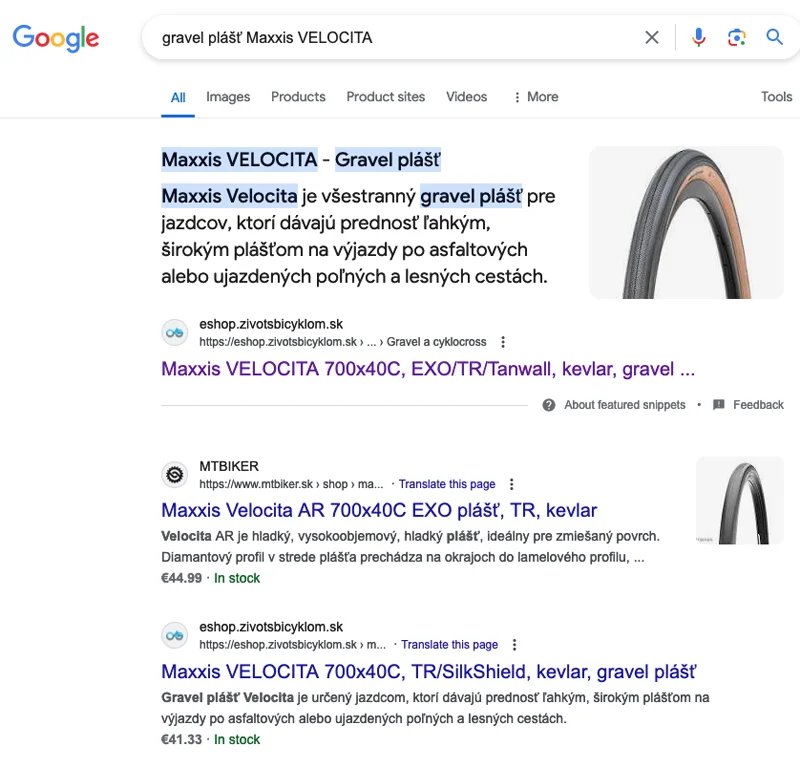Open the Tools search options
The width and height of the screenshot is (800, 768).
click(776, 97)
